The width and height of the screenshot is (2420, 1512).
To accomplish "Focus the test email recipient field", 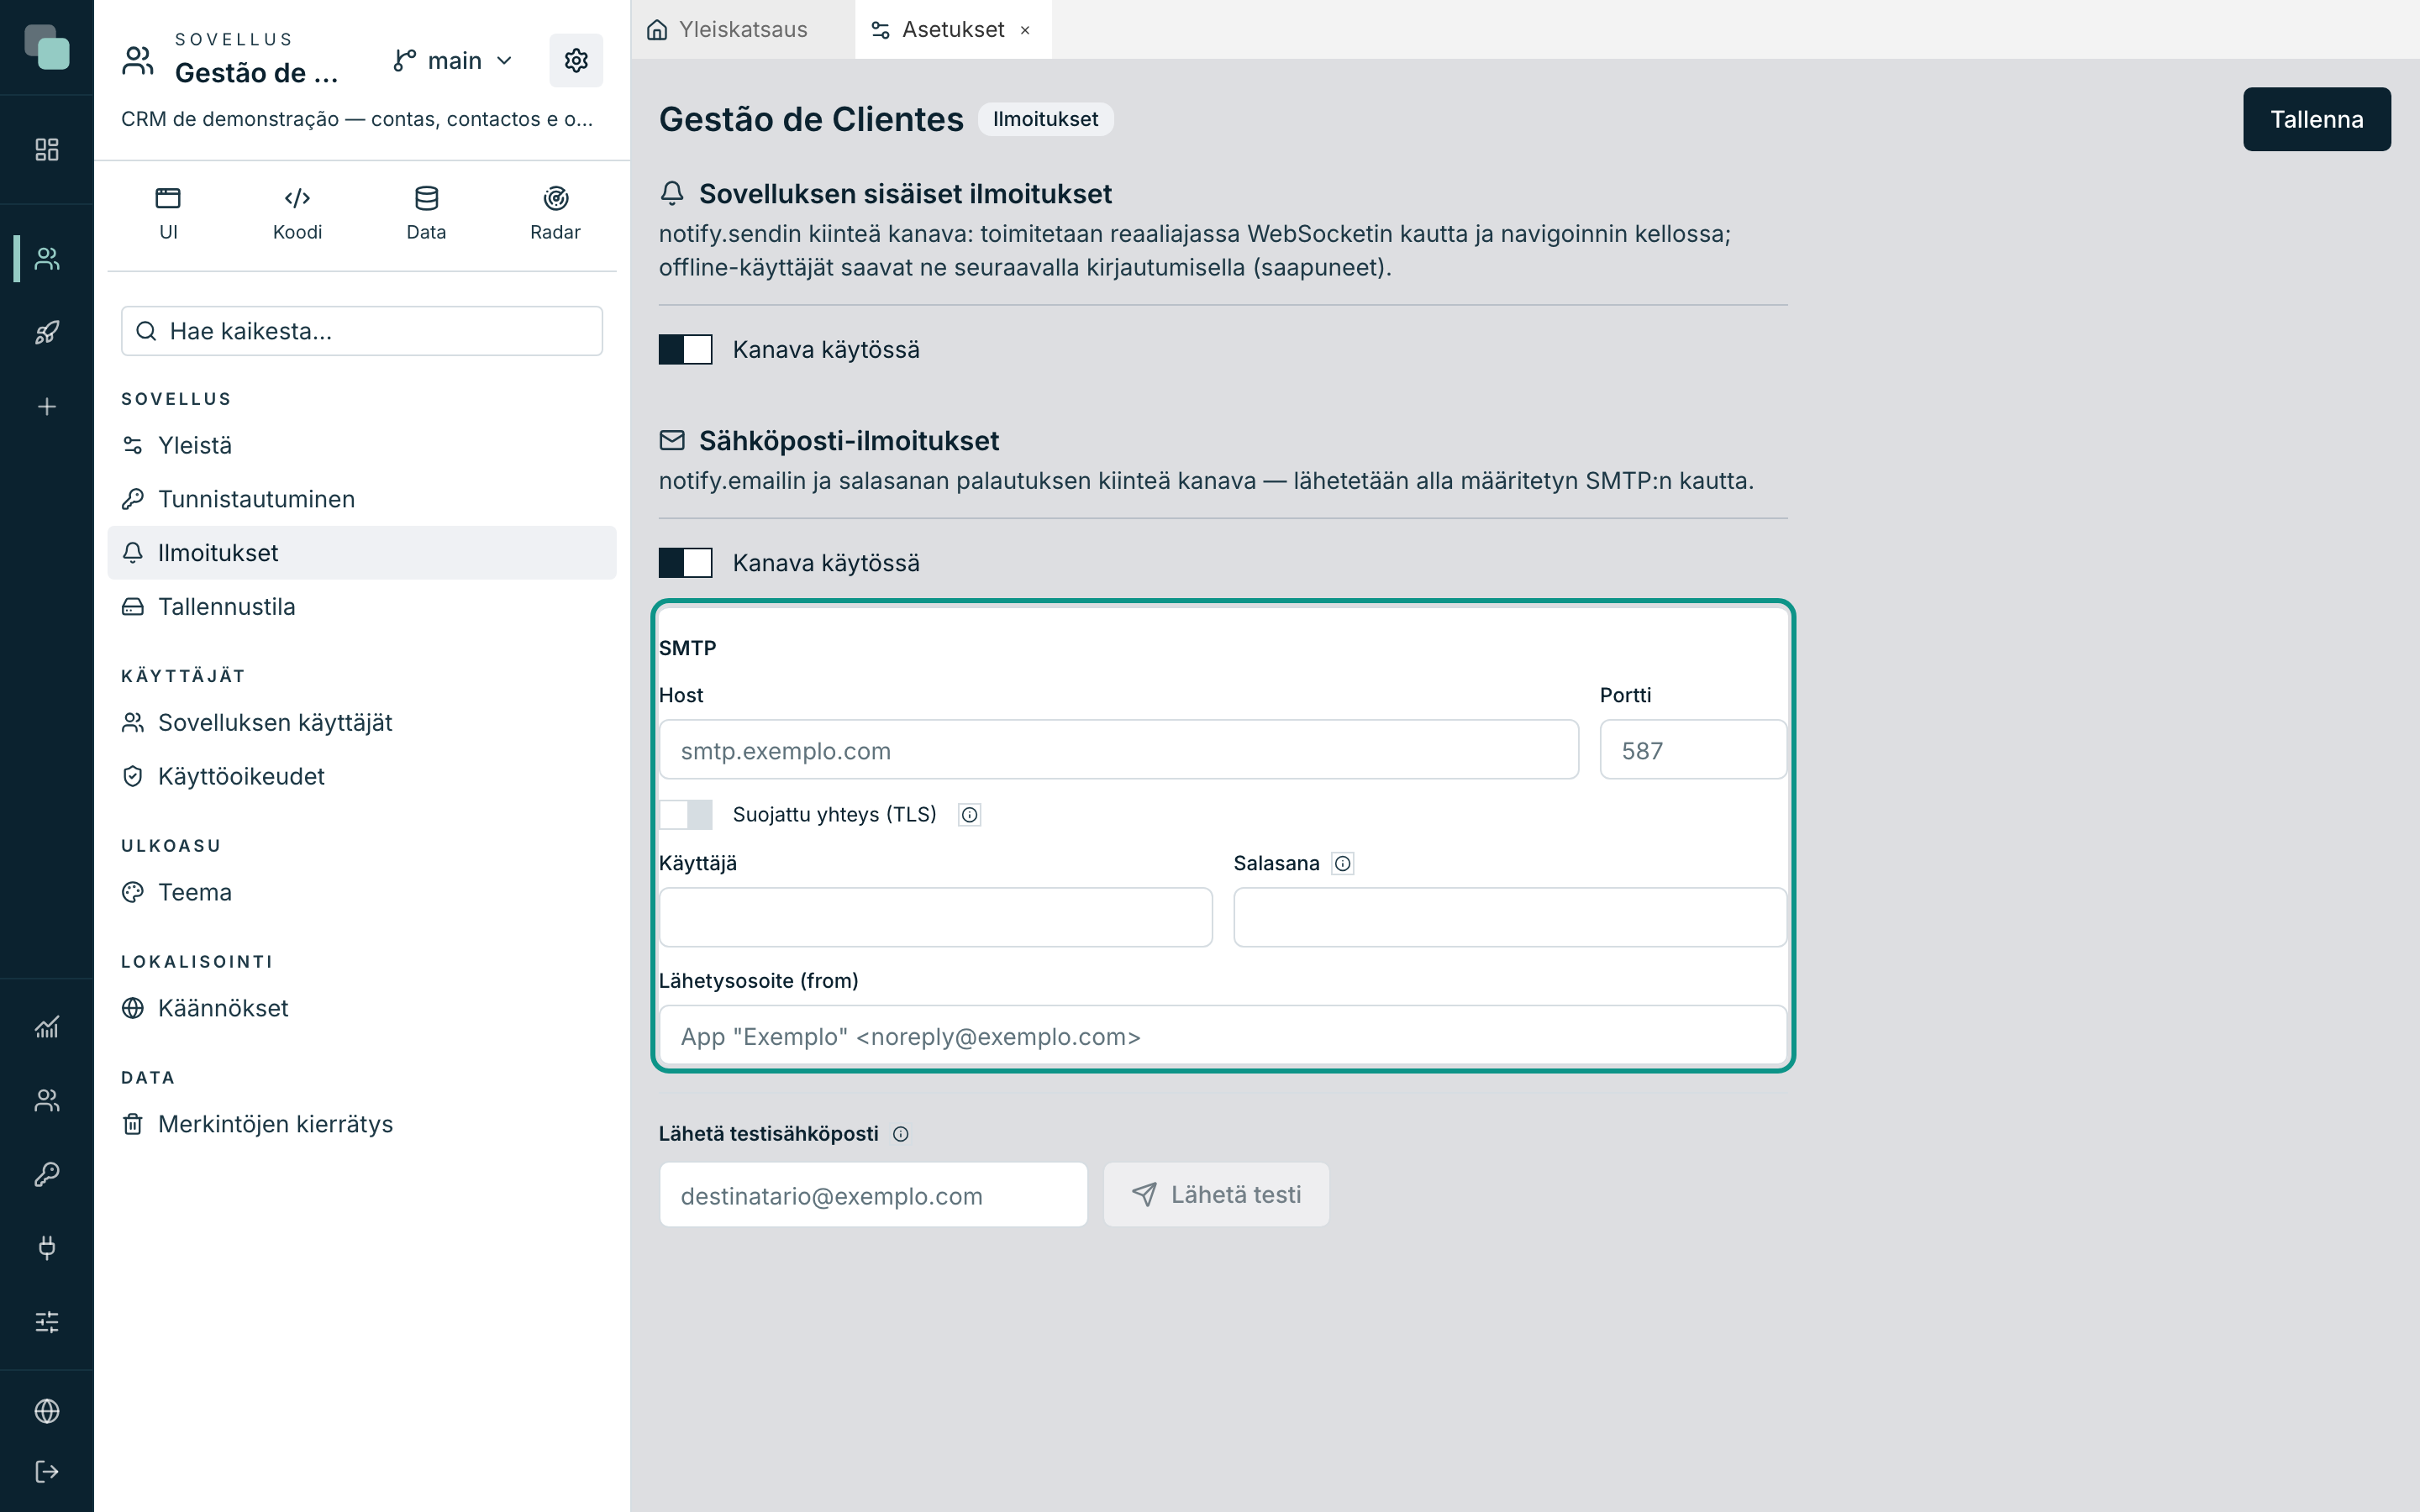I will point(873,1195).
